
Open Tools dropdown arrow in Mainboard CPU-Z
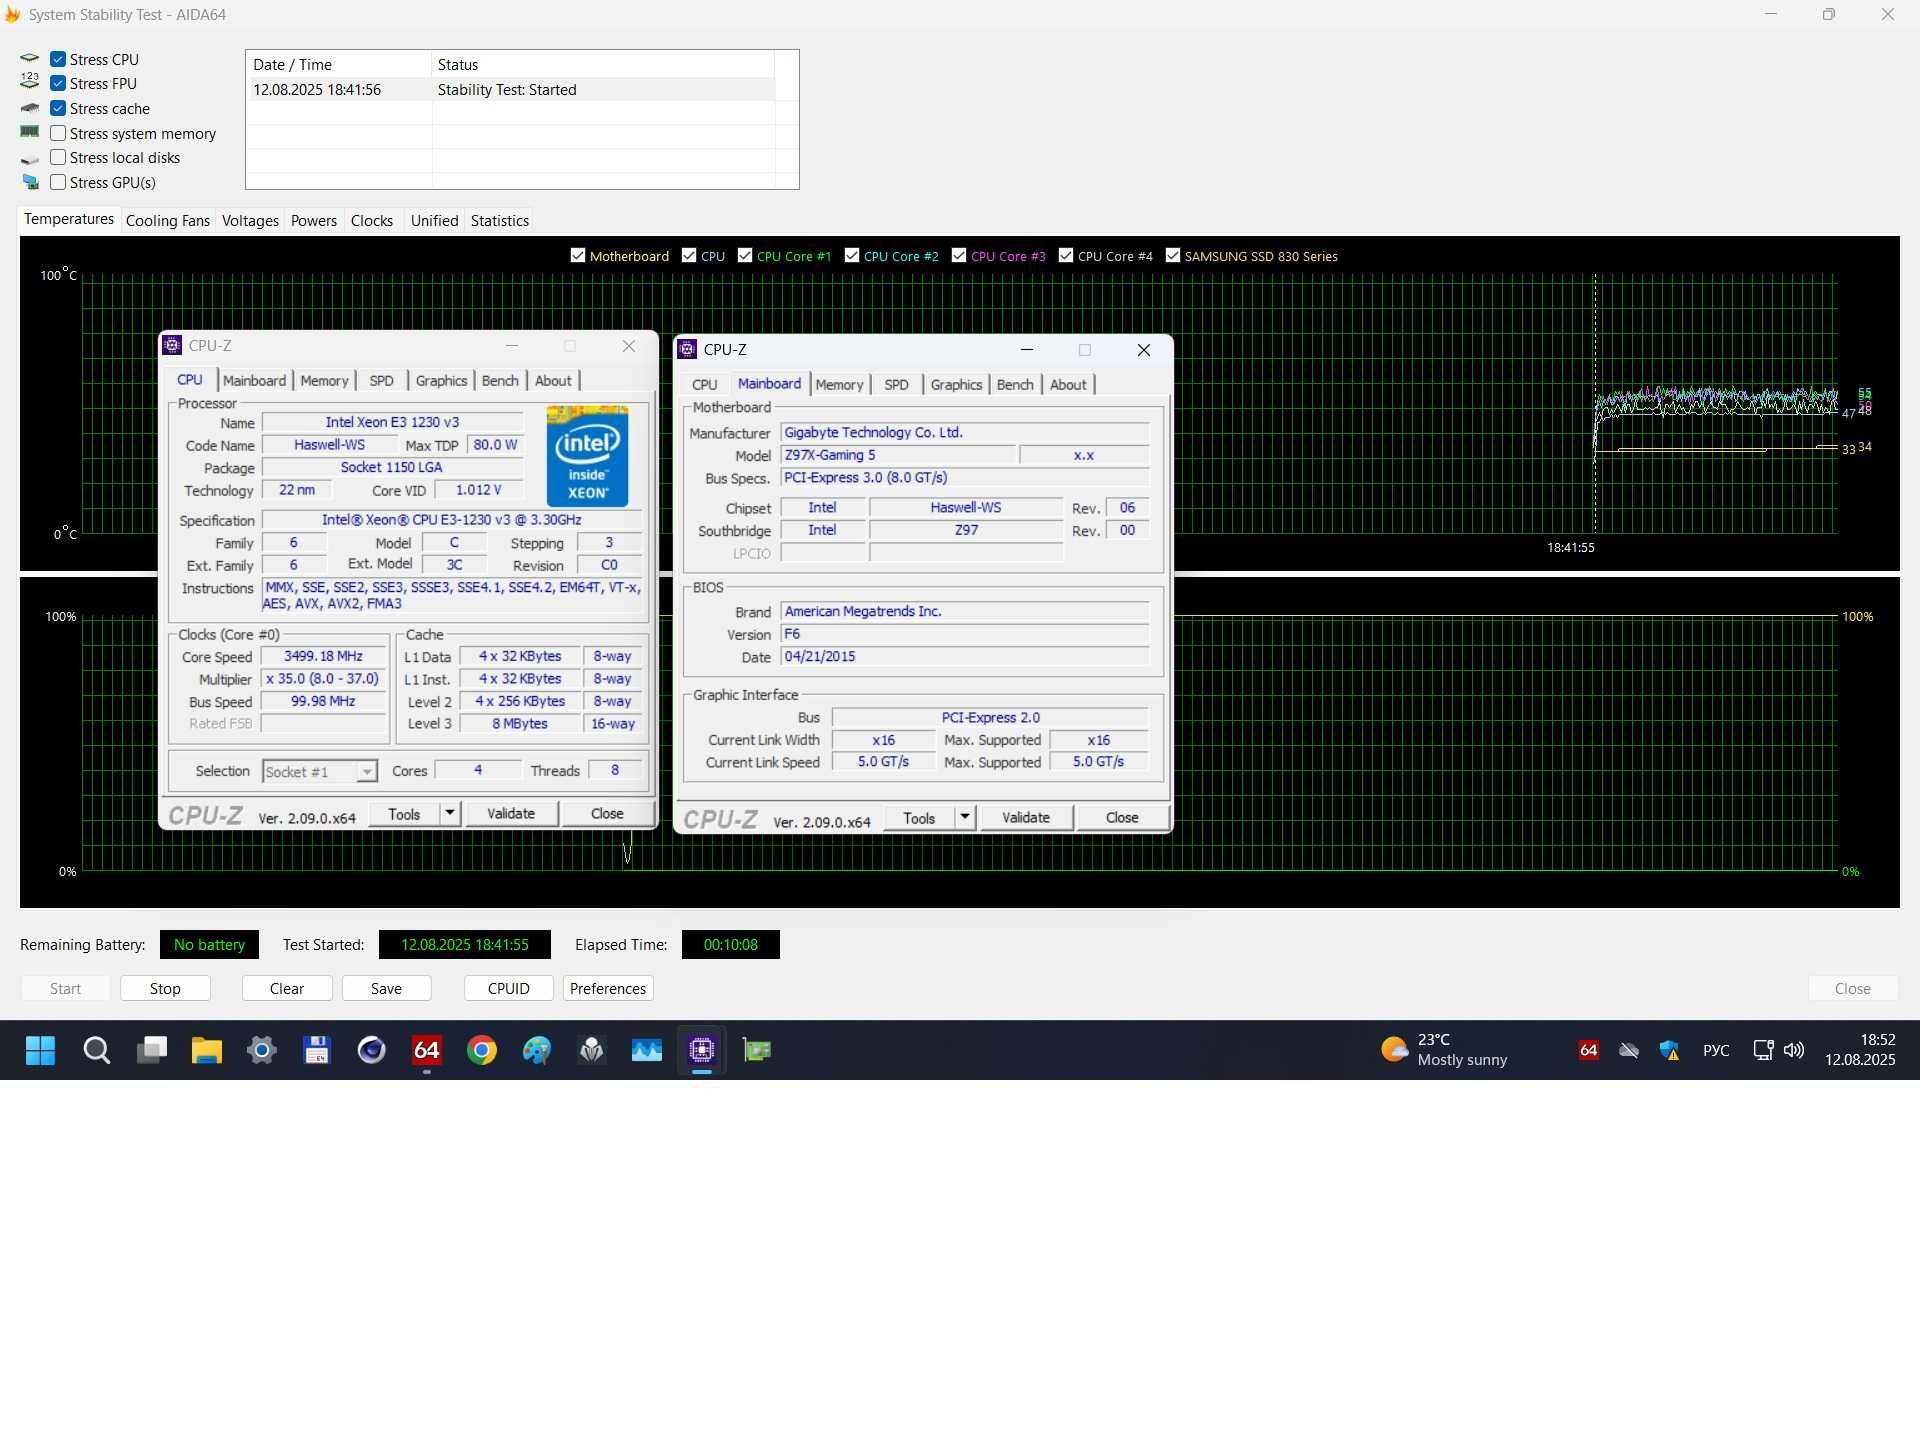965,817
